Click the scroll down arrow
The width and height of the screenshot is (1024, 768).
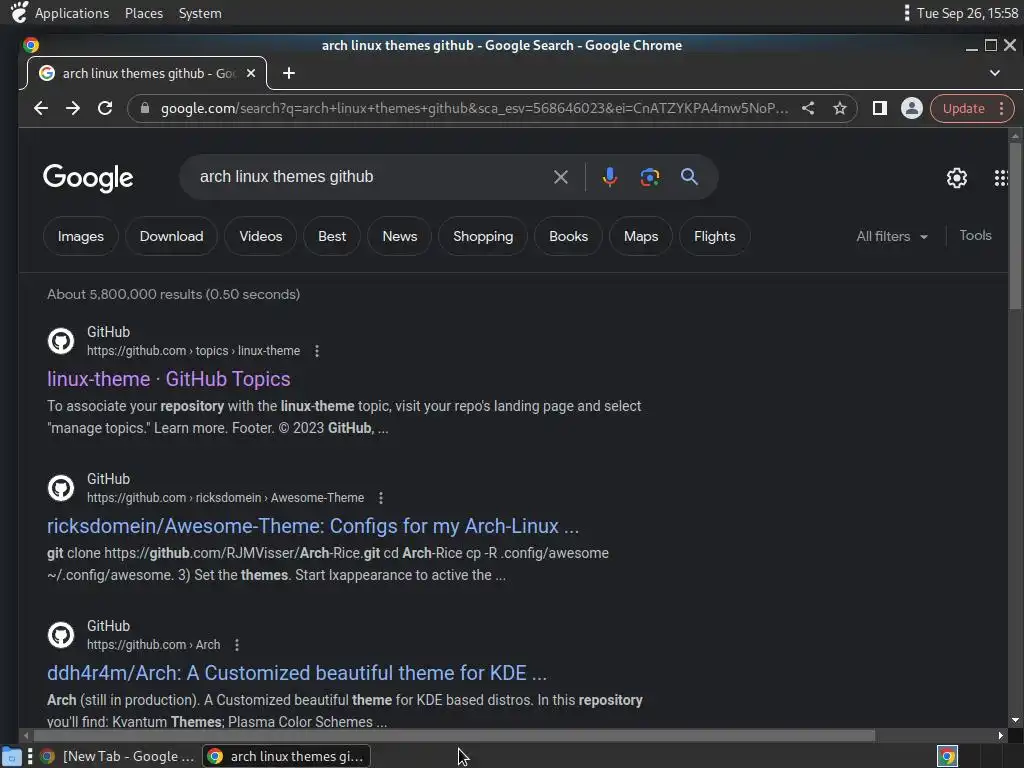coord(1015,720)
